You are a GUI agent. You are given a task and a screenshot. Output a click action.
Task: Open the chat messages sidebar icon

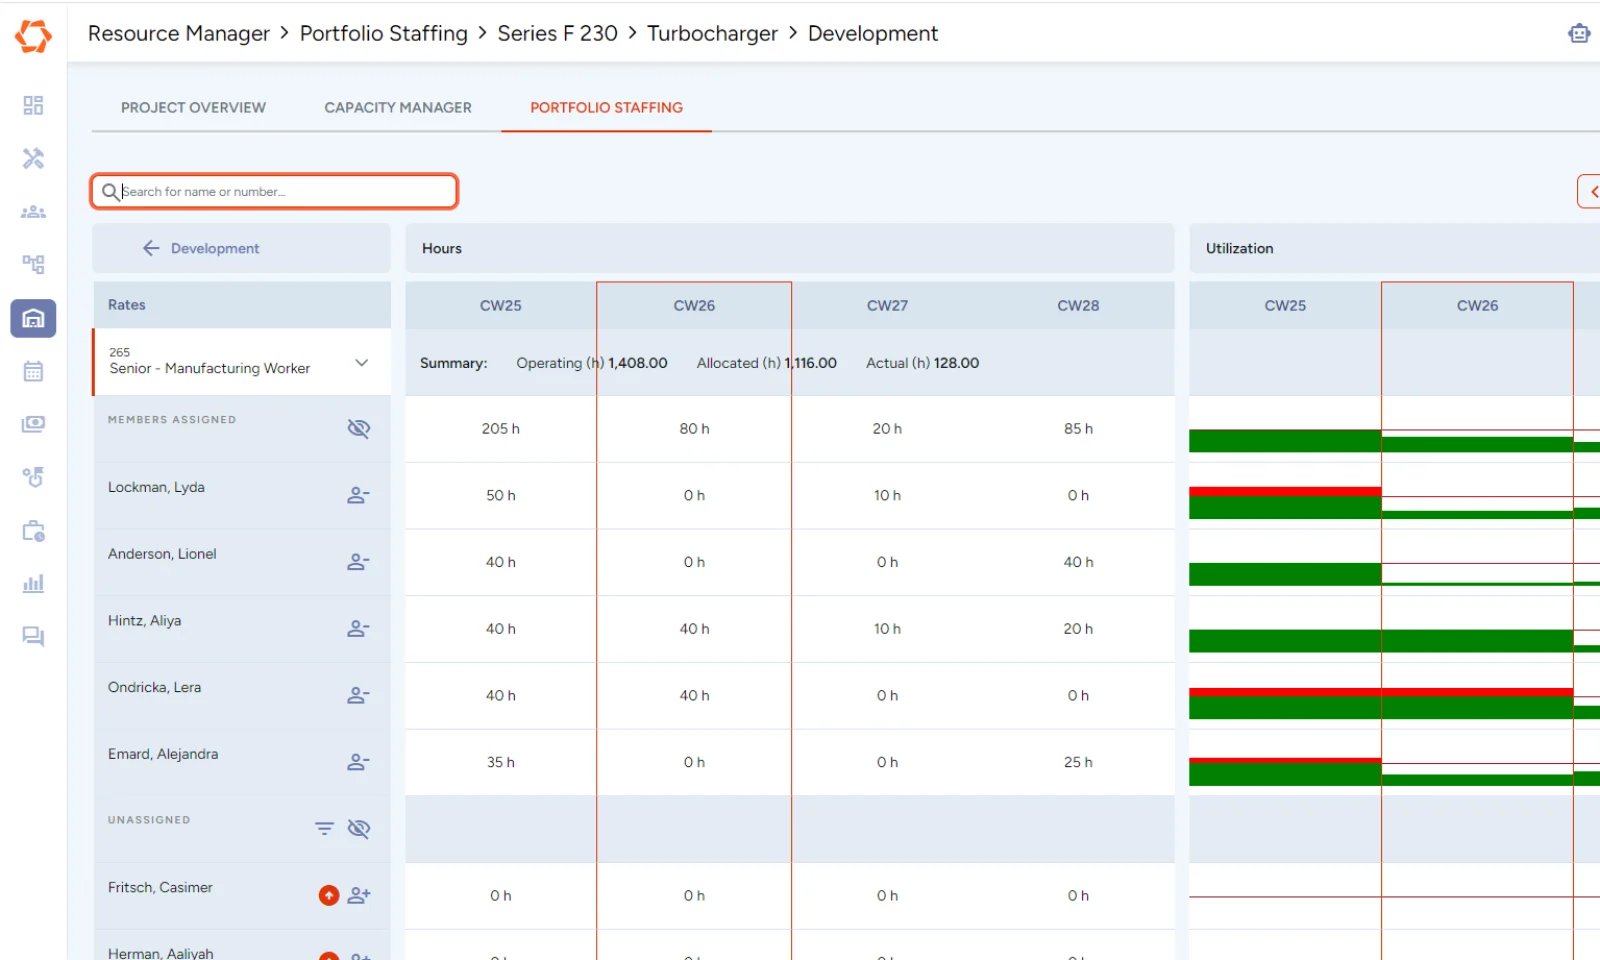pyautogui.click(x=33, y=637)
